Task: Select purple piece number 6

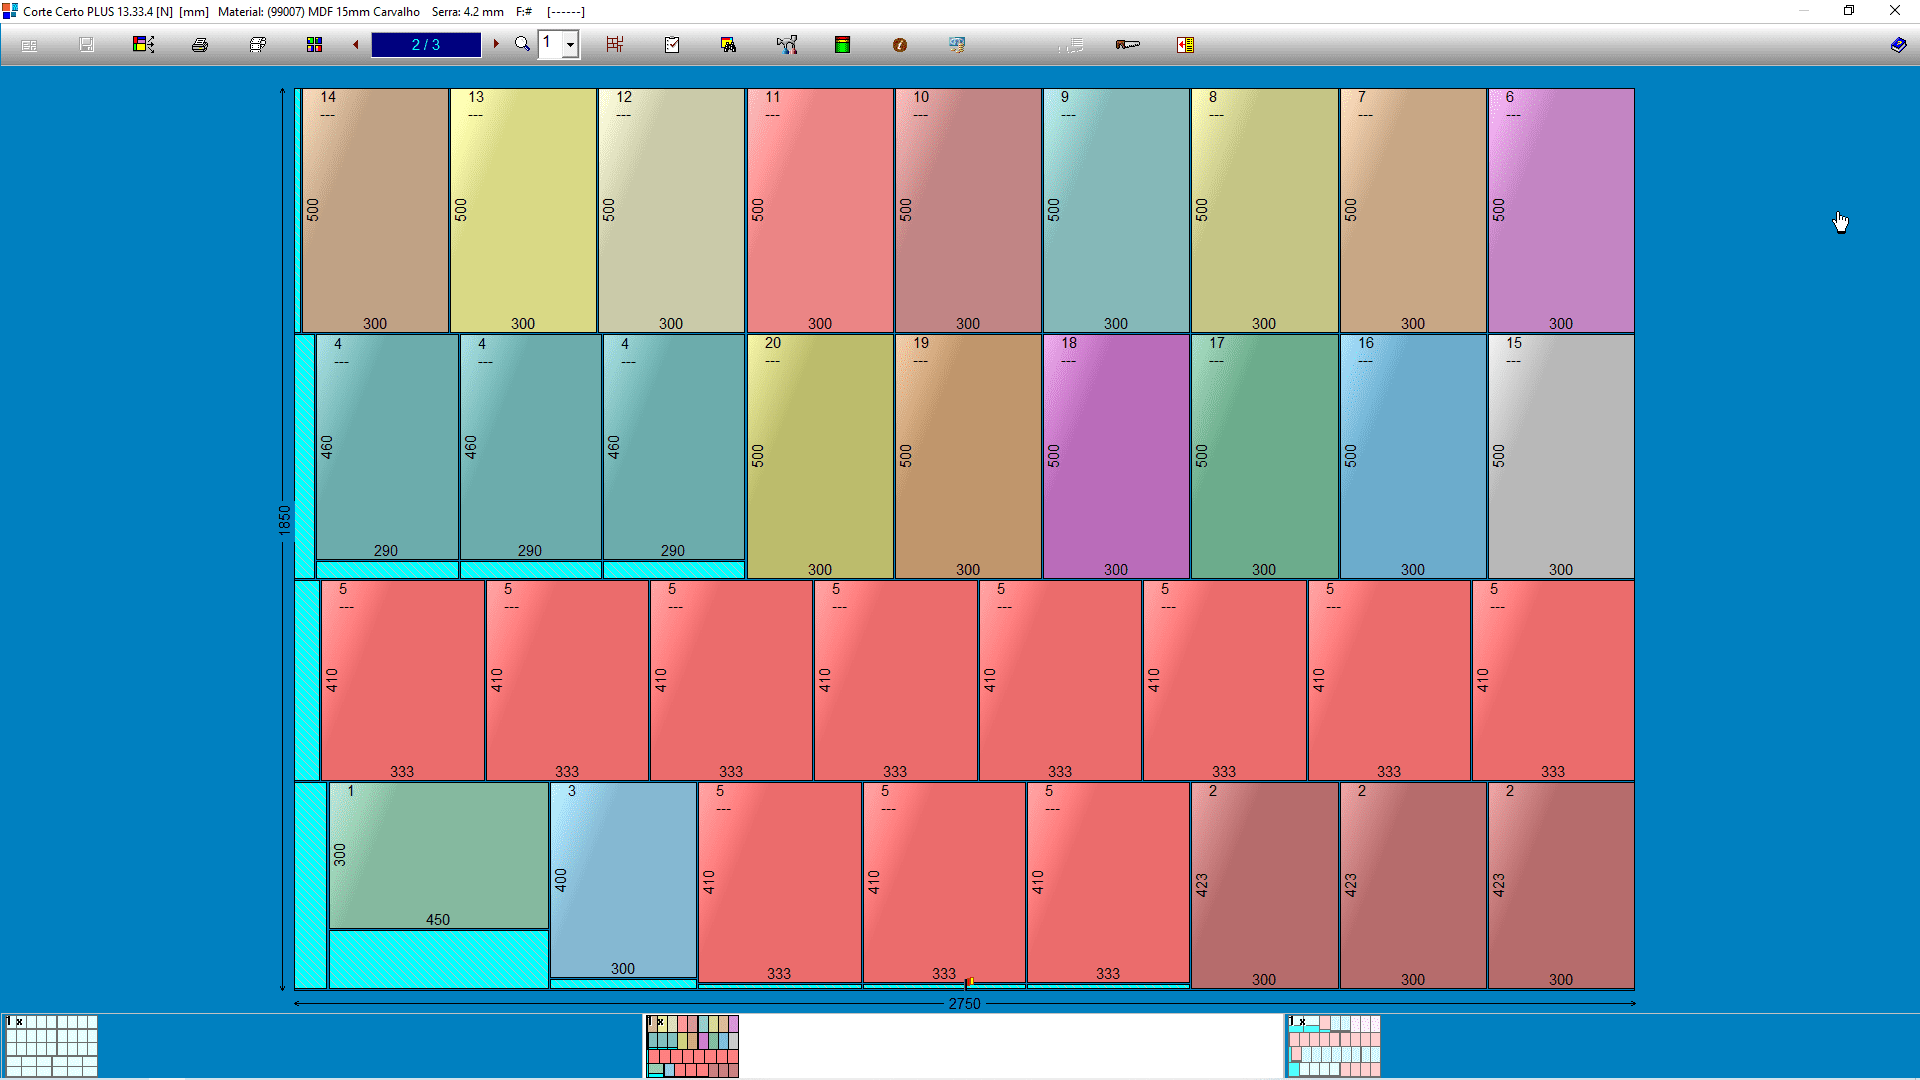Action: [x=1561, y=210]
